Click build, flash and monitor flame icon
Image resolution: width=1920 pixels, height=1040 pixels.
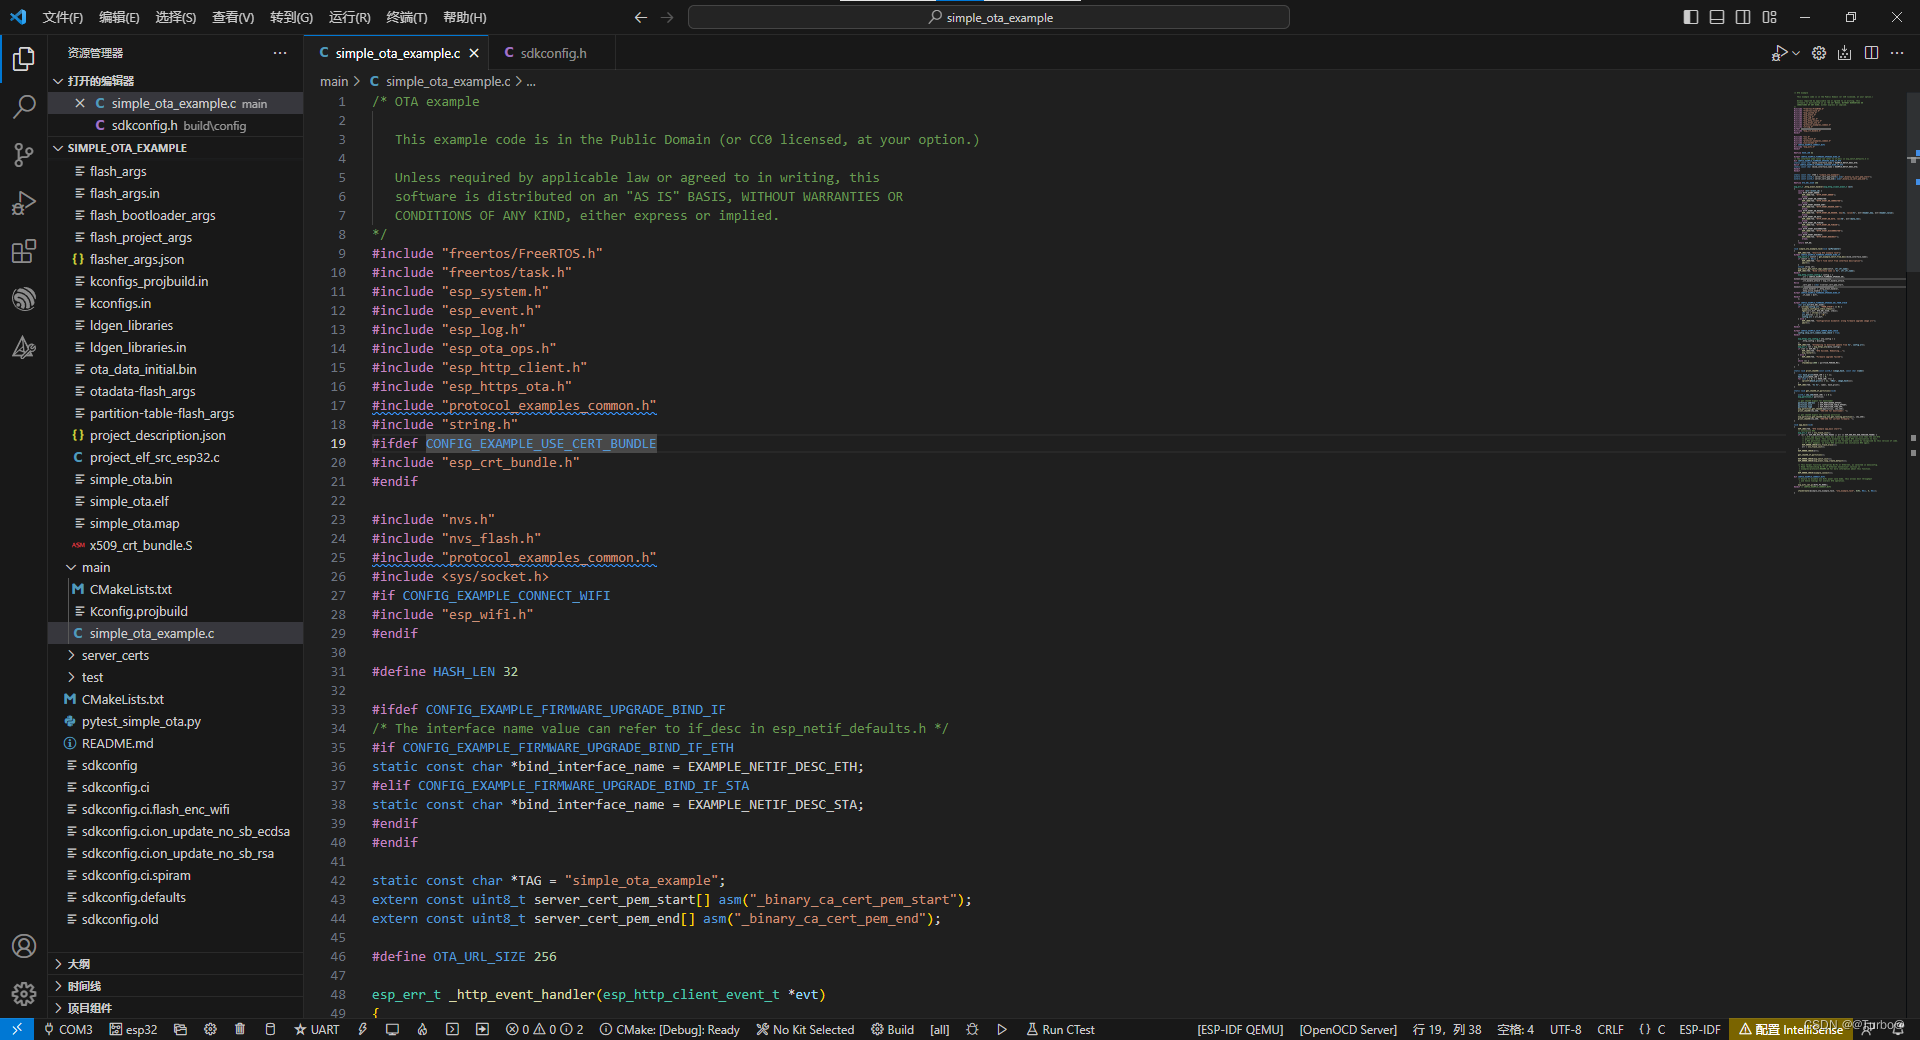[422, 1029]
